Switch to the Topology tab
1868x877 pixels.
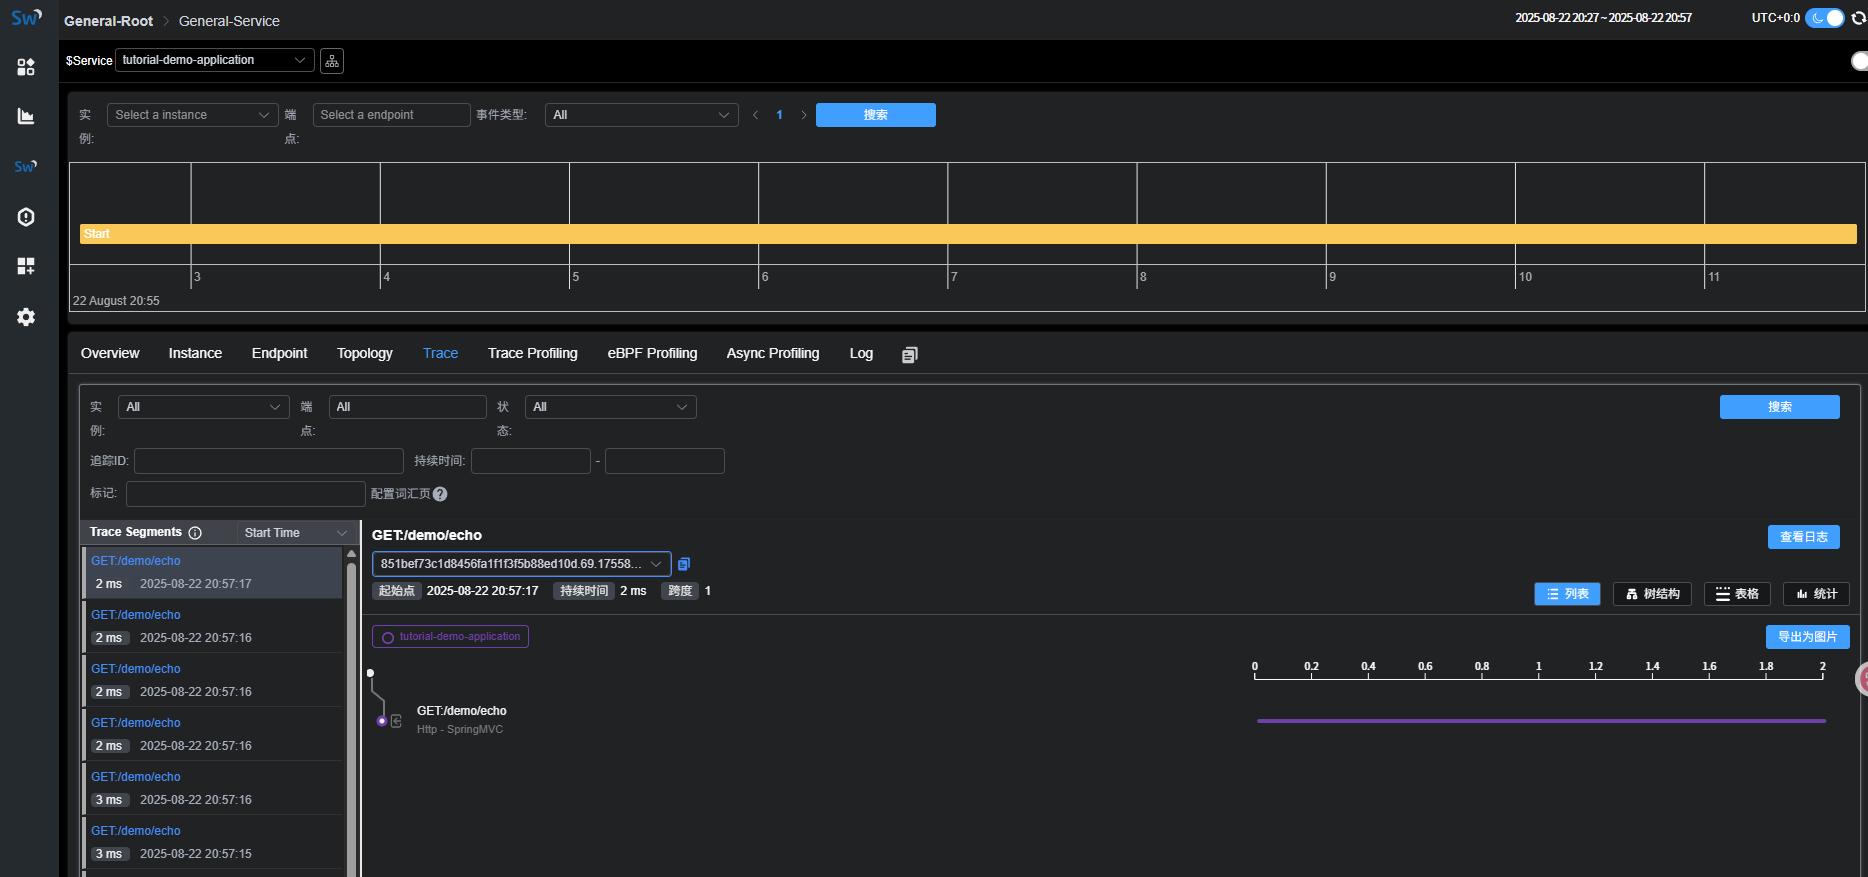(364, 353)
